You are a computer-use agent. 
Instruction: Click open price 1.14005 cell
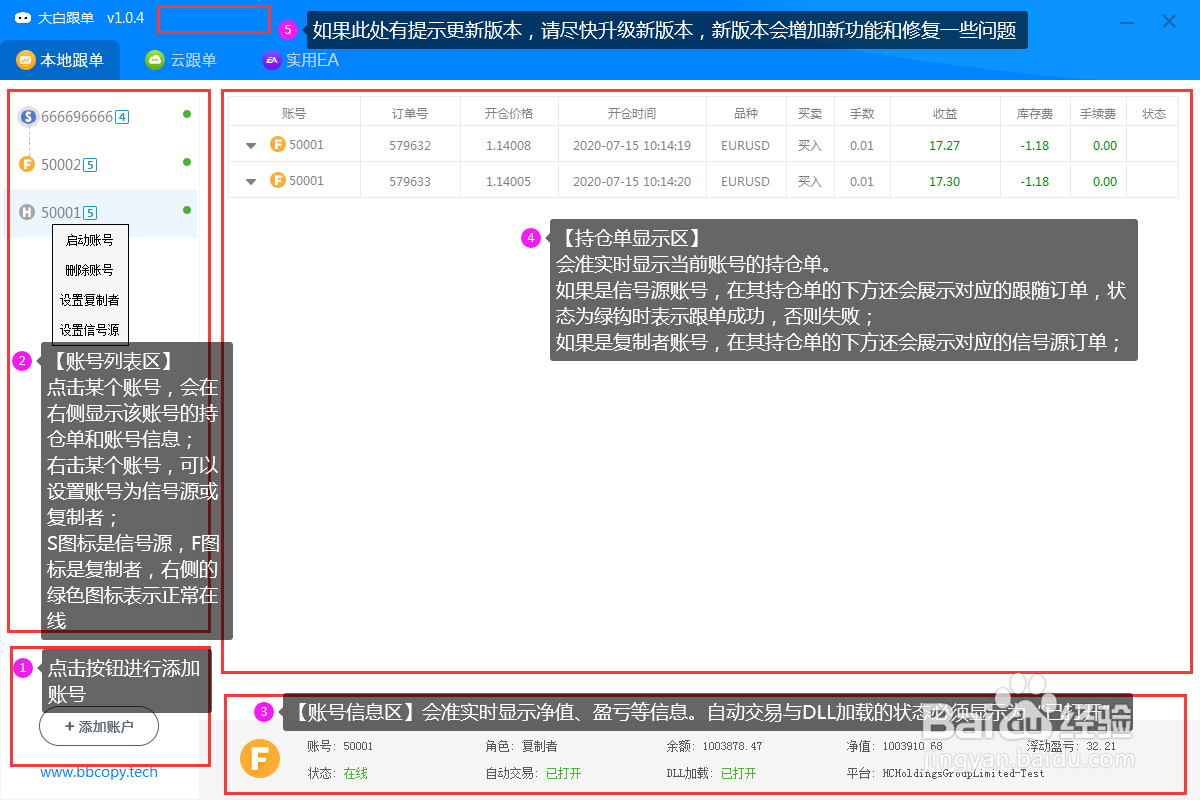[509, 182]
